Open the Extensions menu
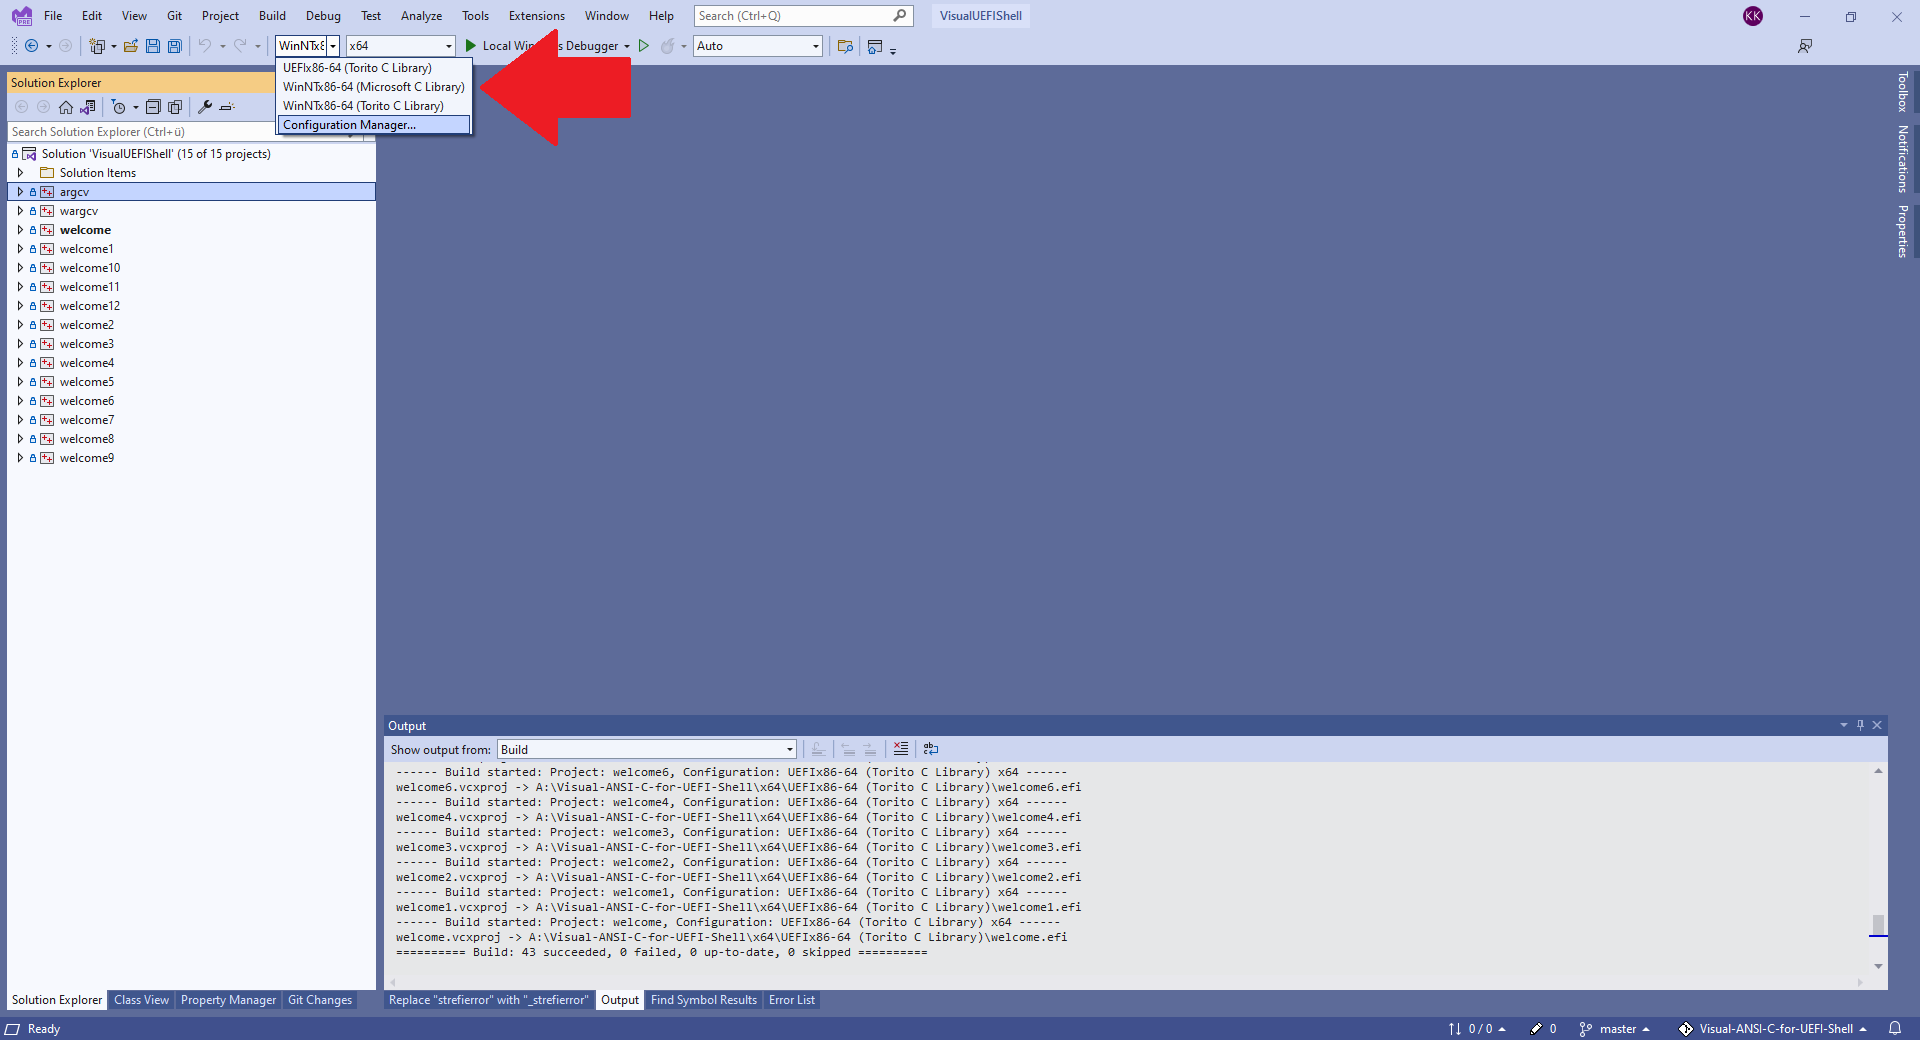1920x1040 pixels. pyautogui.click(x=536, y=16)
